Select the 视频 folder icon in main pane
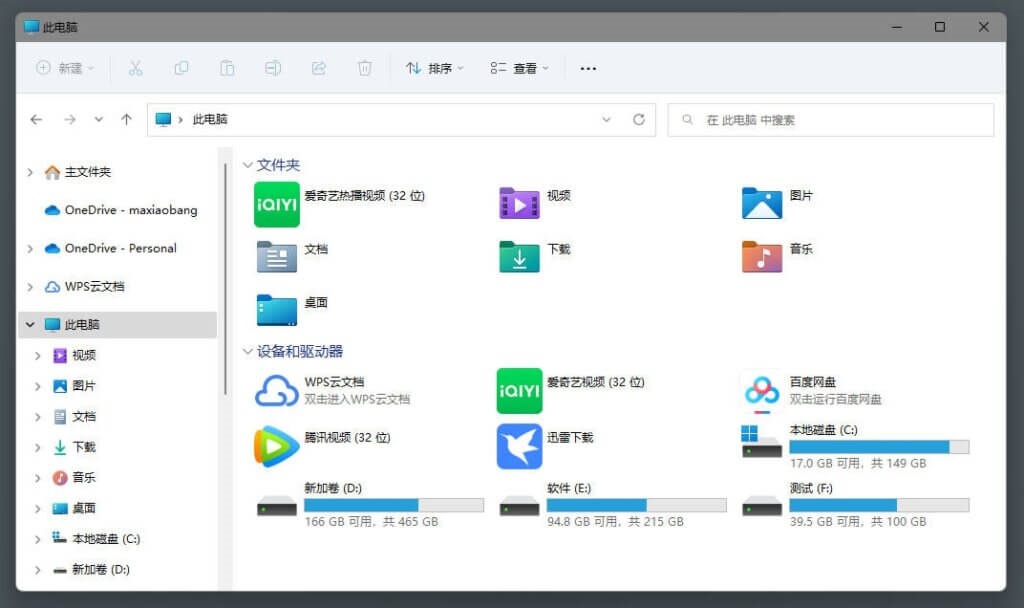Image resolution: width=1024 pixels, height=608 pixels. click(x=519, y=204)
